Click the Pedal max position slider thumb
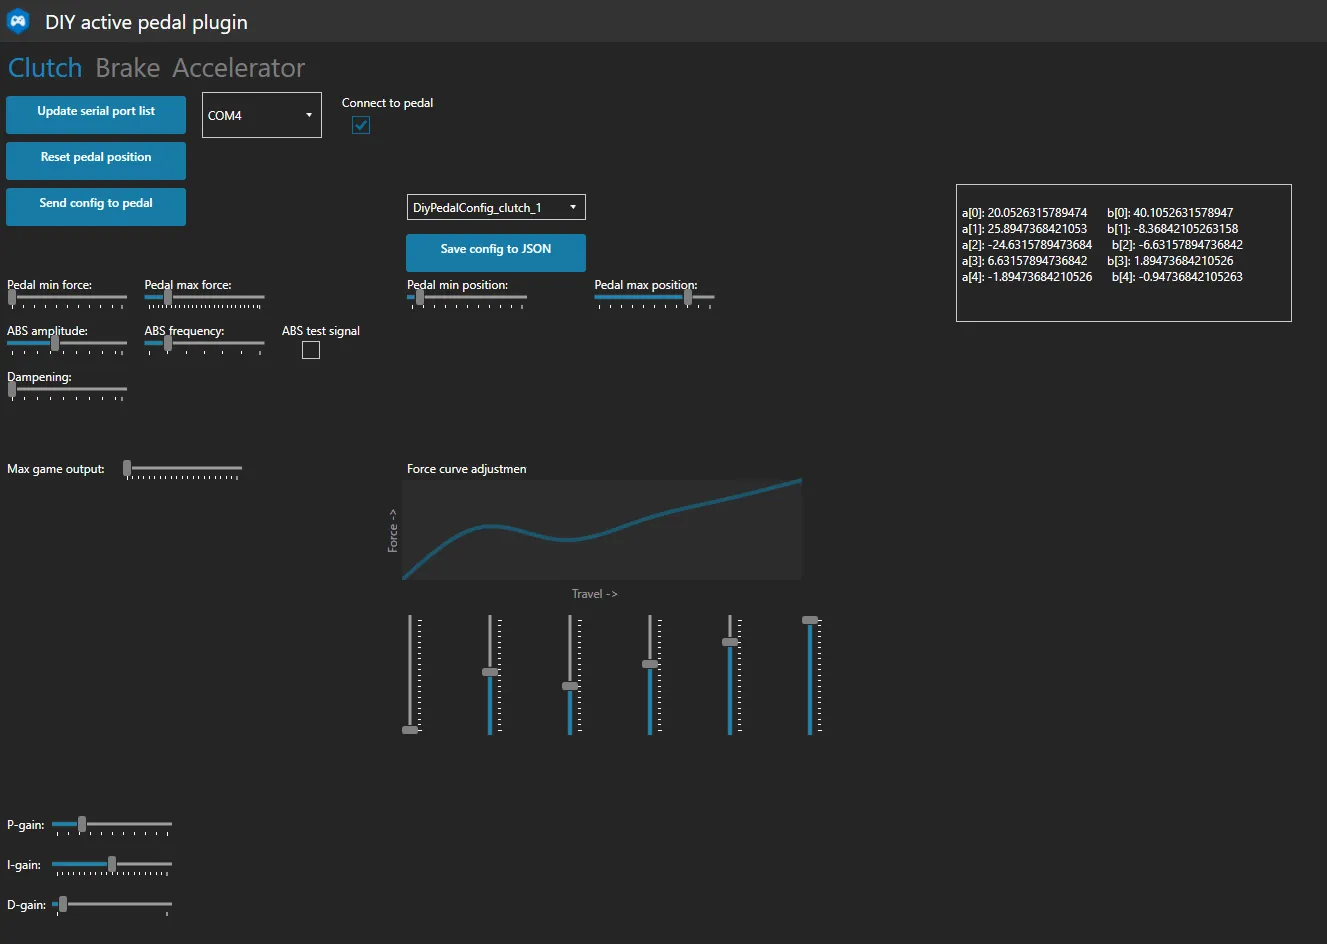 tap(688, 297)
